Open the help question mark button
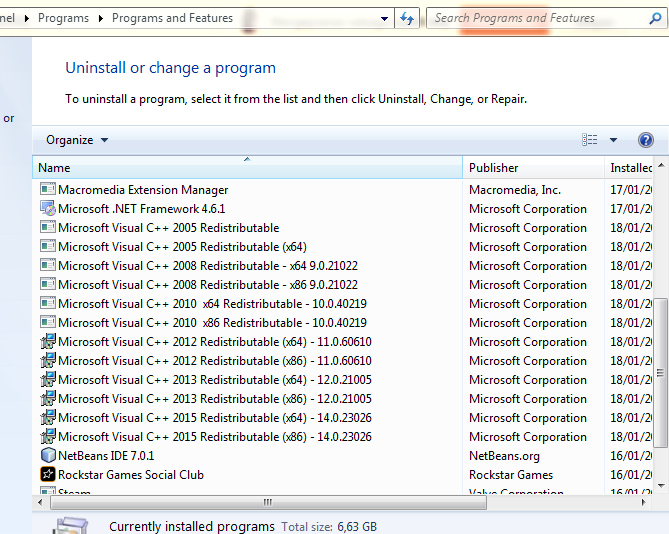Screen dimensions: 669x534 coord(646,139)
